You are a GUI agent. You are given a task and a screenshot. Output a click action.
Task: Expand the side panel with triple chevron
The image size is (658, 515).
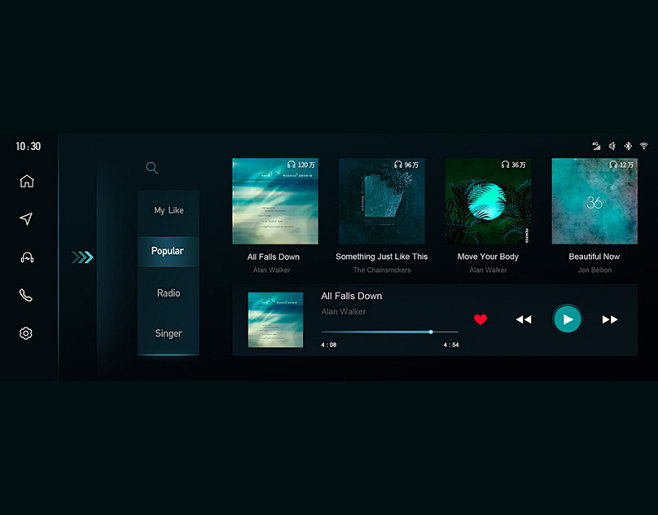click(x=82, y=257)
